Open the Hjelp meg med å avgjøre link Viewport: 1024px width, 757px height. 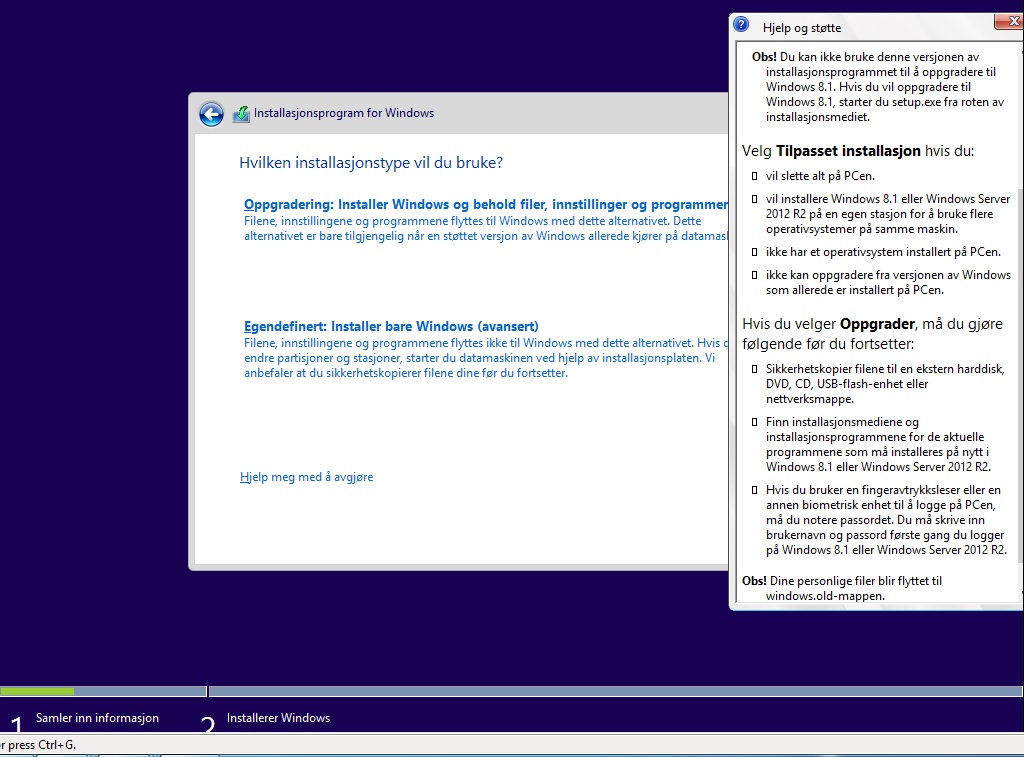306,477
